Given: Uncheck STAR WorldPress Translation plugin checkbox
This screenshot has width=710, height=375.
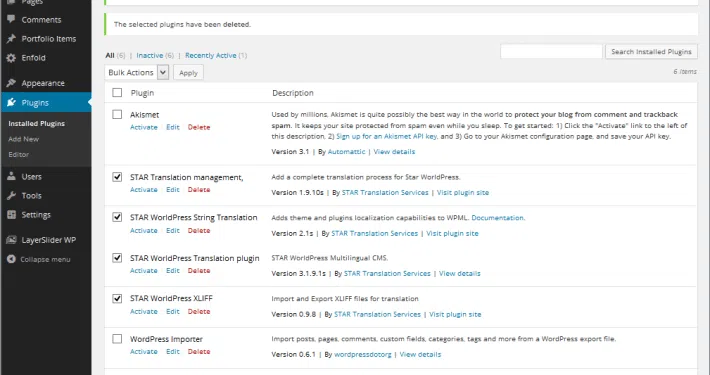Looking at the screenshot, I should (x=117, y=258).
